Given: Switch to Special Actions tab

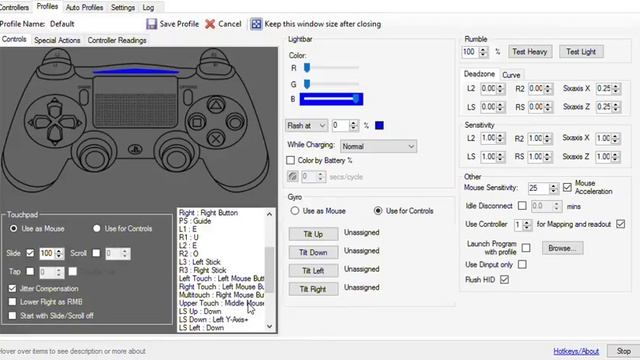Looking at the screenshot, I should (x=57, y=40).
